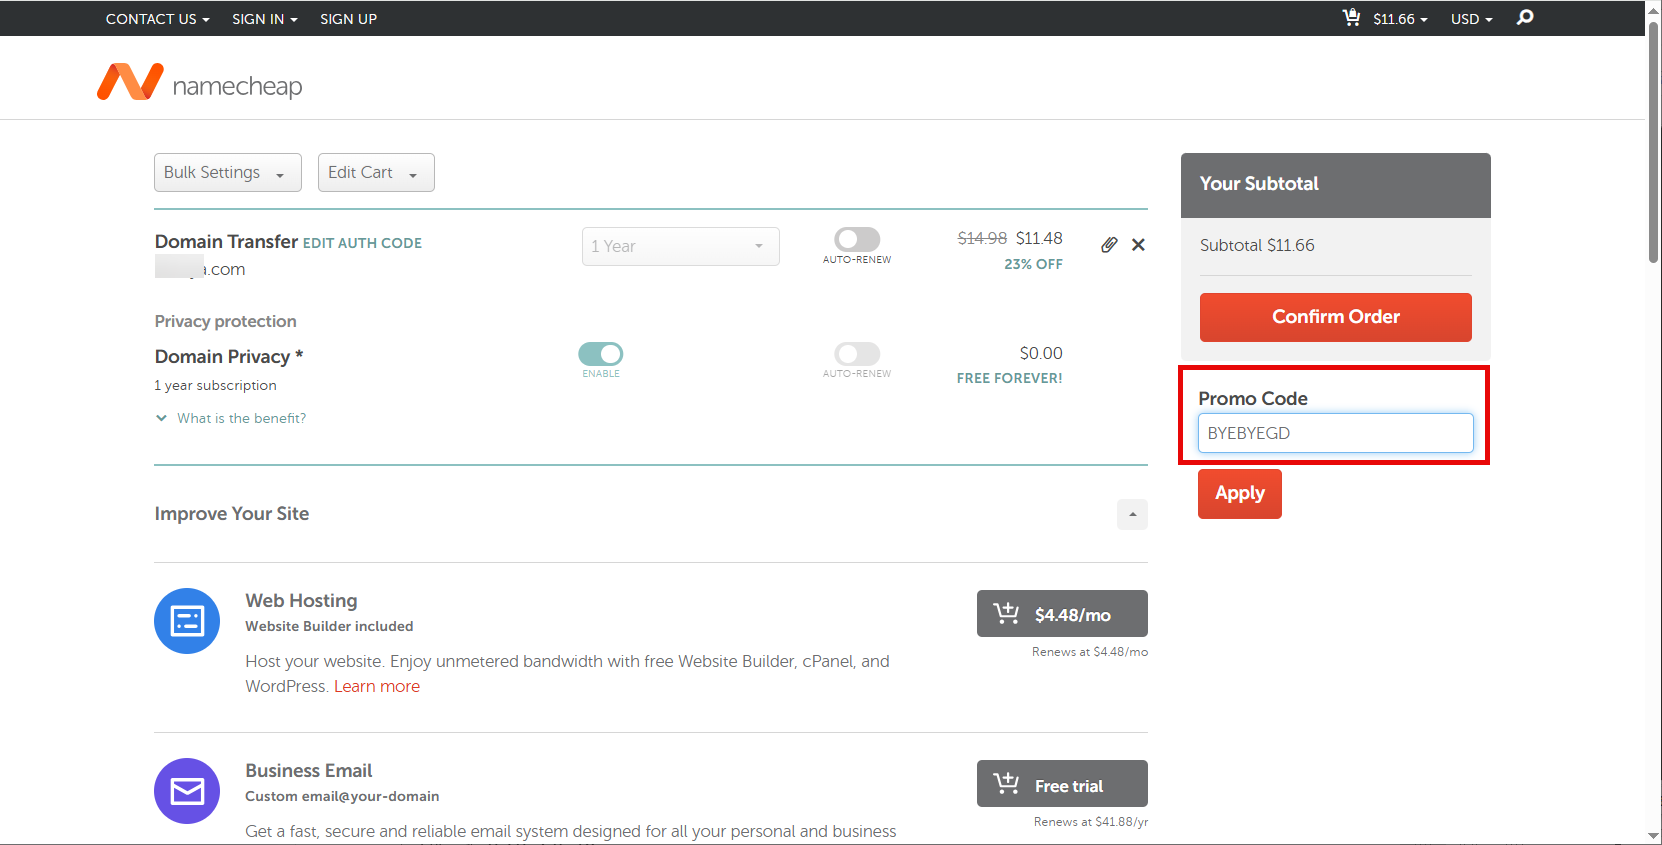Click Edit Auth Code link
Screen dimensions: 1662x845
(362, 243)
